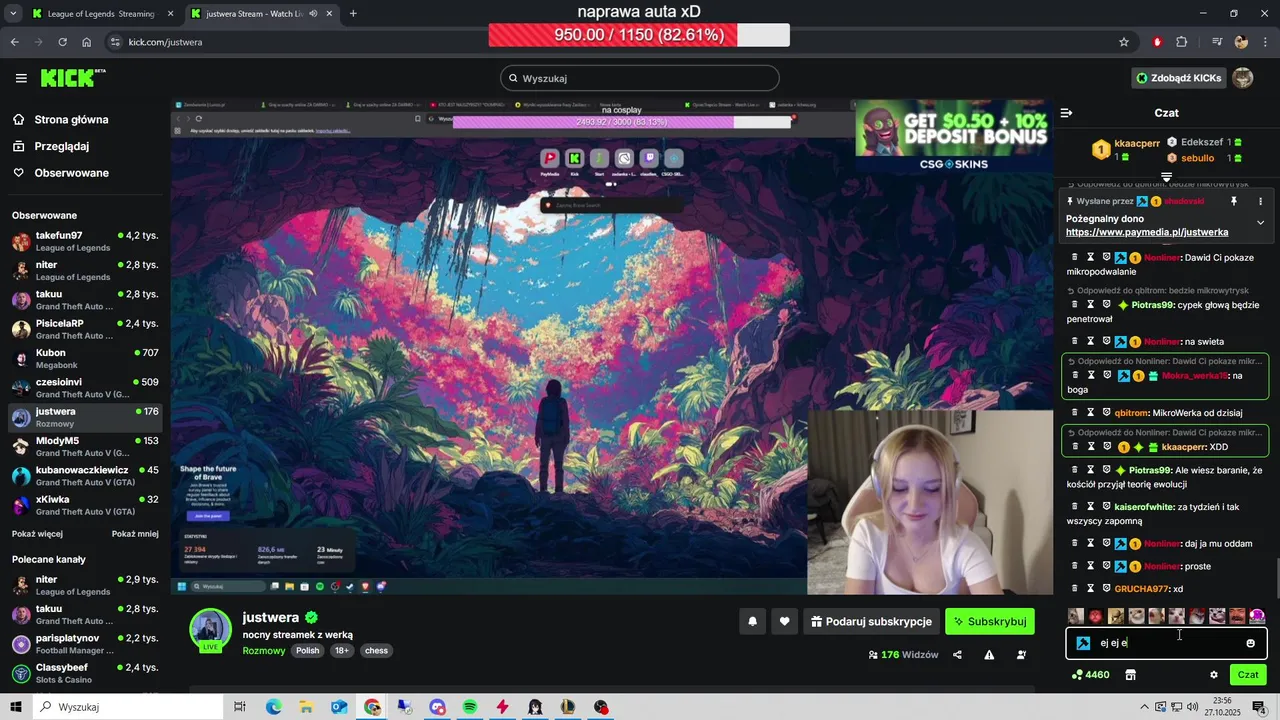Image resolution: width=1280 pixels, height=720 pixels.
Task: Open Spotify from taskbar
Action: (x=470, y=707)
